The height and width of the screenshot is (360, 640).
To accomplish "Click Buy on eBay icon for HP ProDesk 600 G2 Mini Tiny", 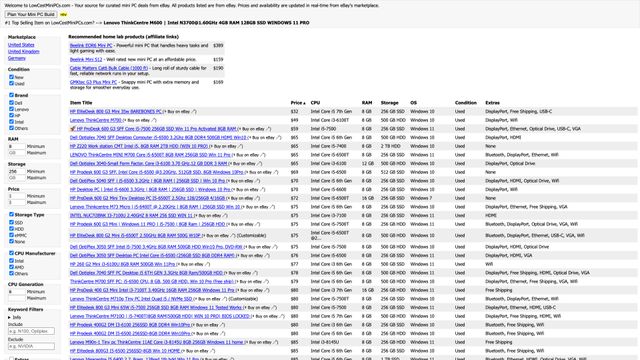I will point(257,198).
